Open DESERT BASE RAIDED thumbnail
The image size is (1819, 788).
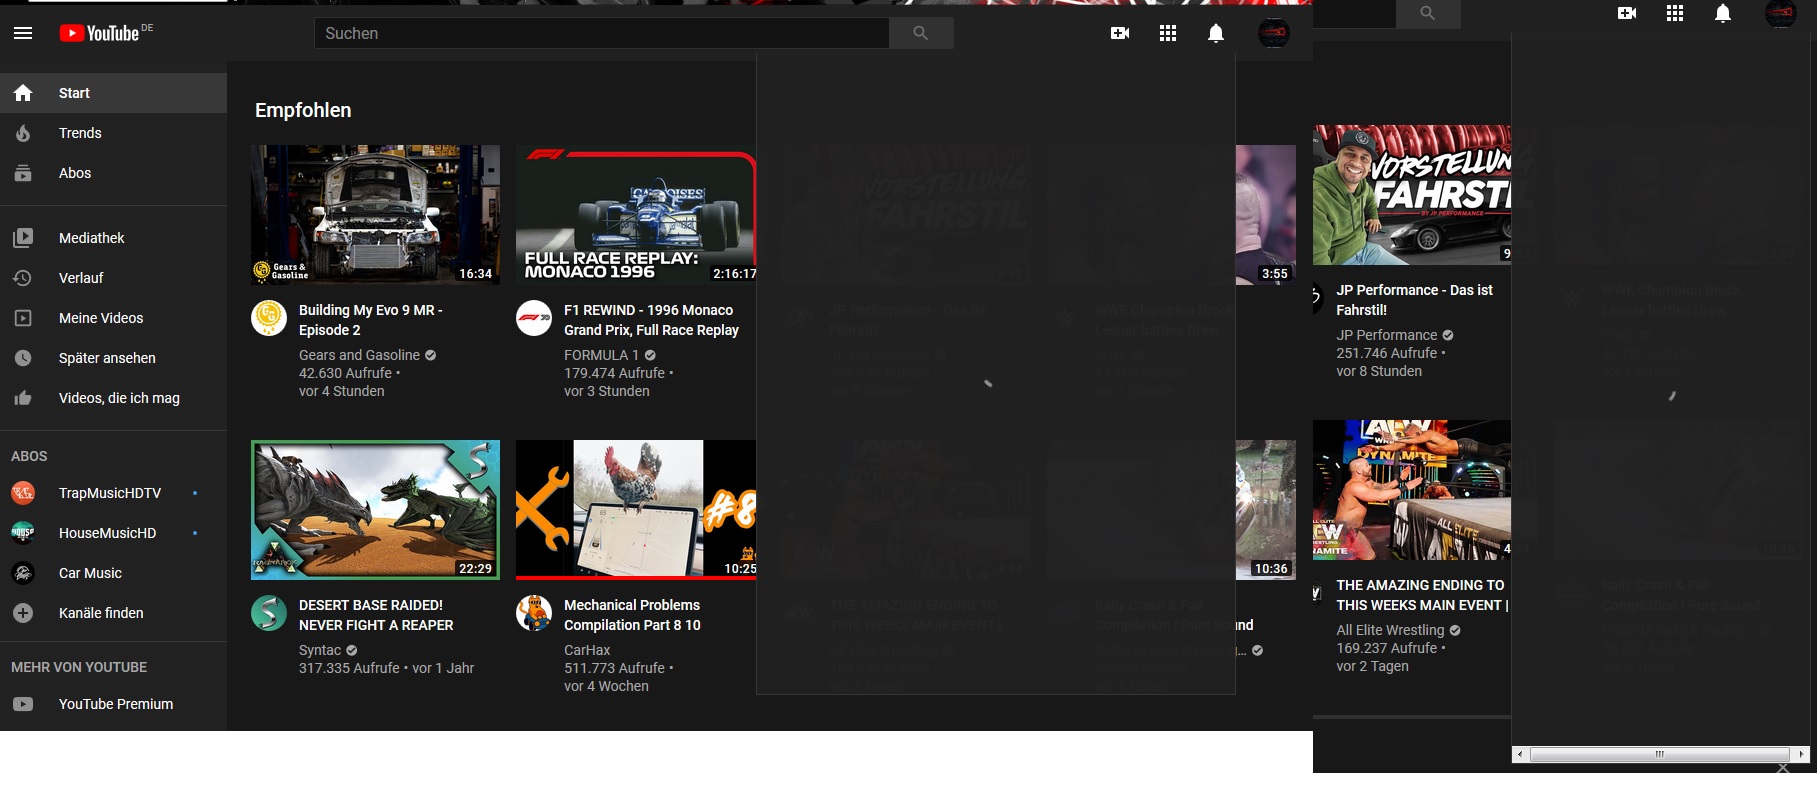pyautogui.click(x=375, y=510)
